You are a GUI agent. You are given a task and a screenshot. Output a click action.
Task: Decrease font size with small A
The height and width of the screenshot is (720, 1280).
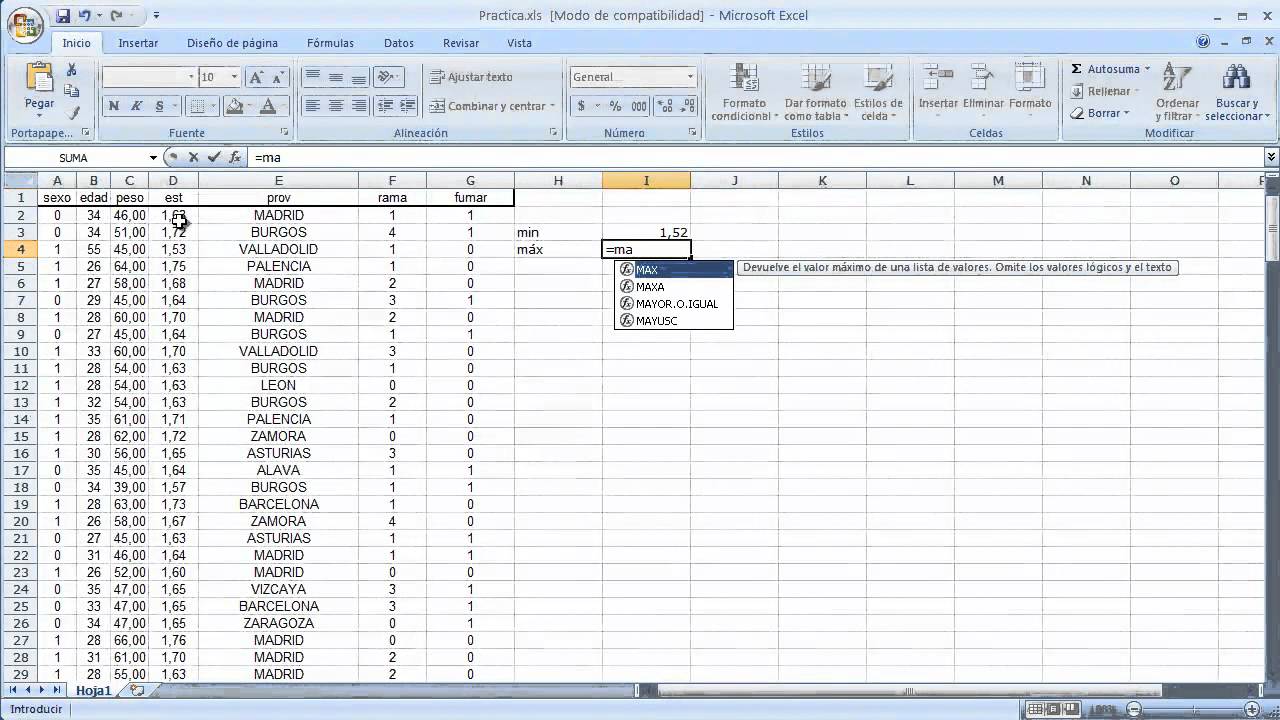(x=277, y=77)
